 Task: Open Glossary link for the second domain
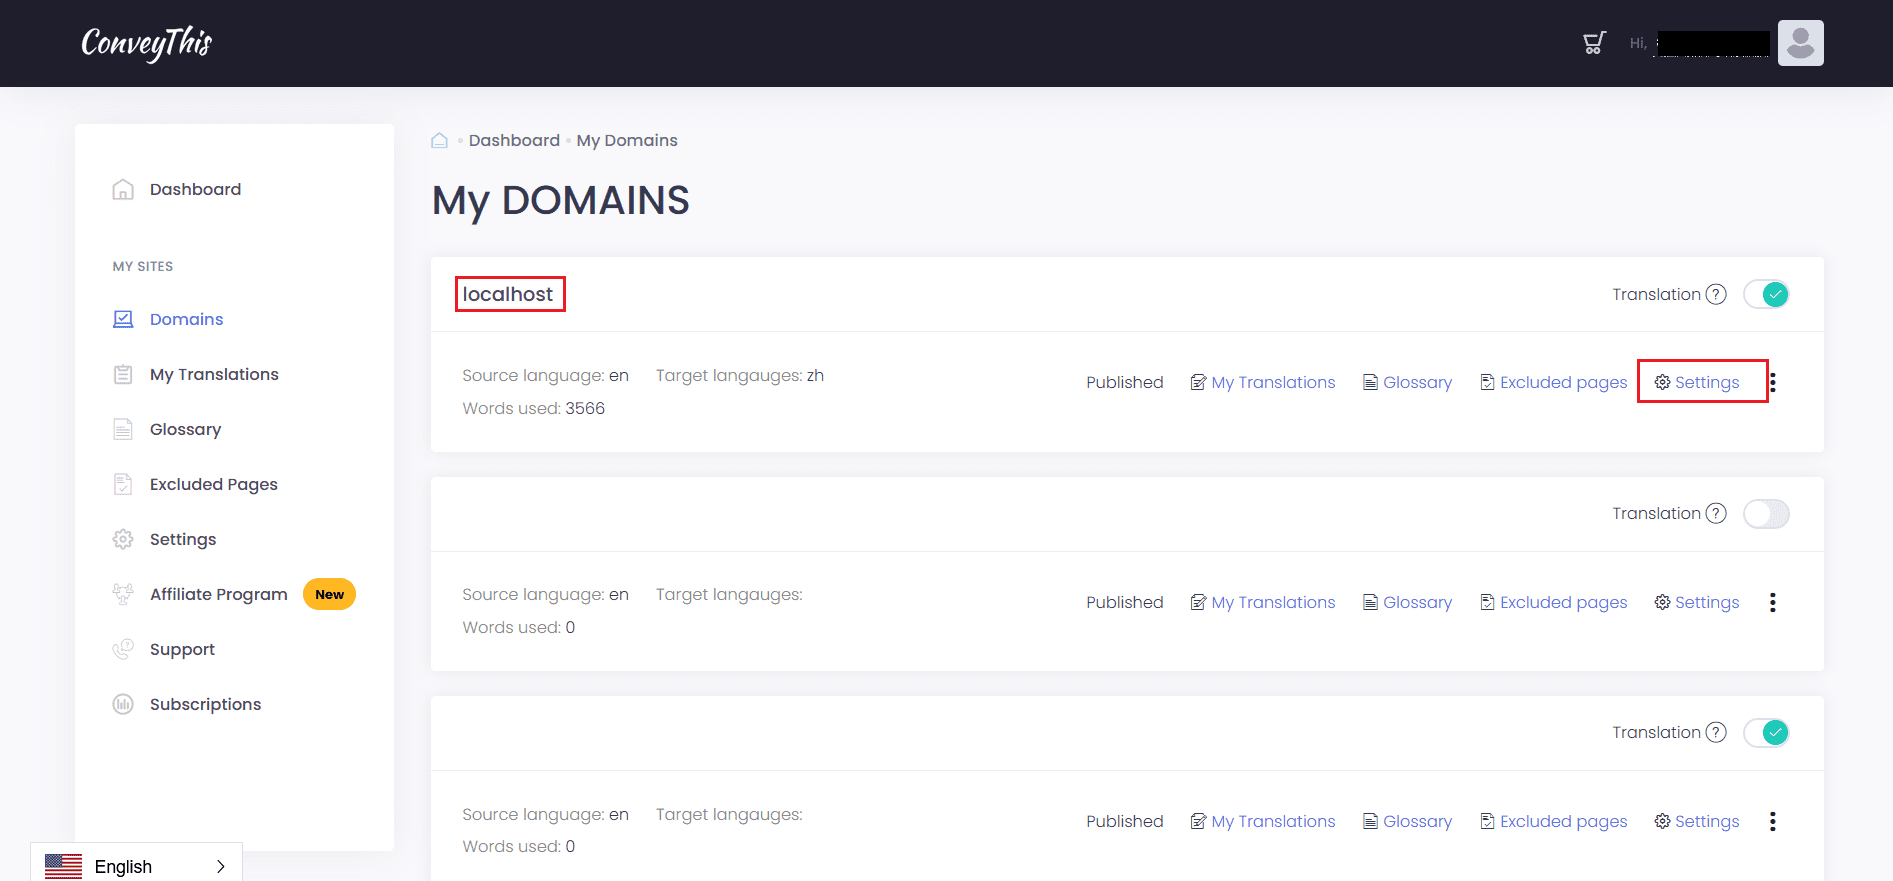1408,602
